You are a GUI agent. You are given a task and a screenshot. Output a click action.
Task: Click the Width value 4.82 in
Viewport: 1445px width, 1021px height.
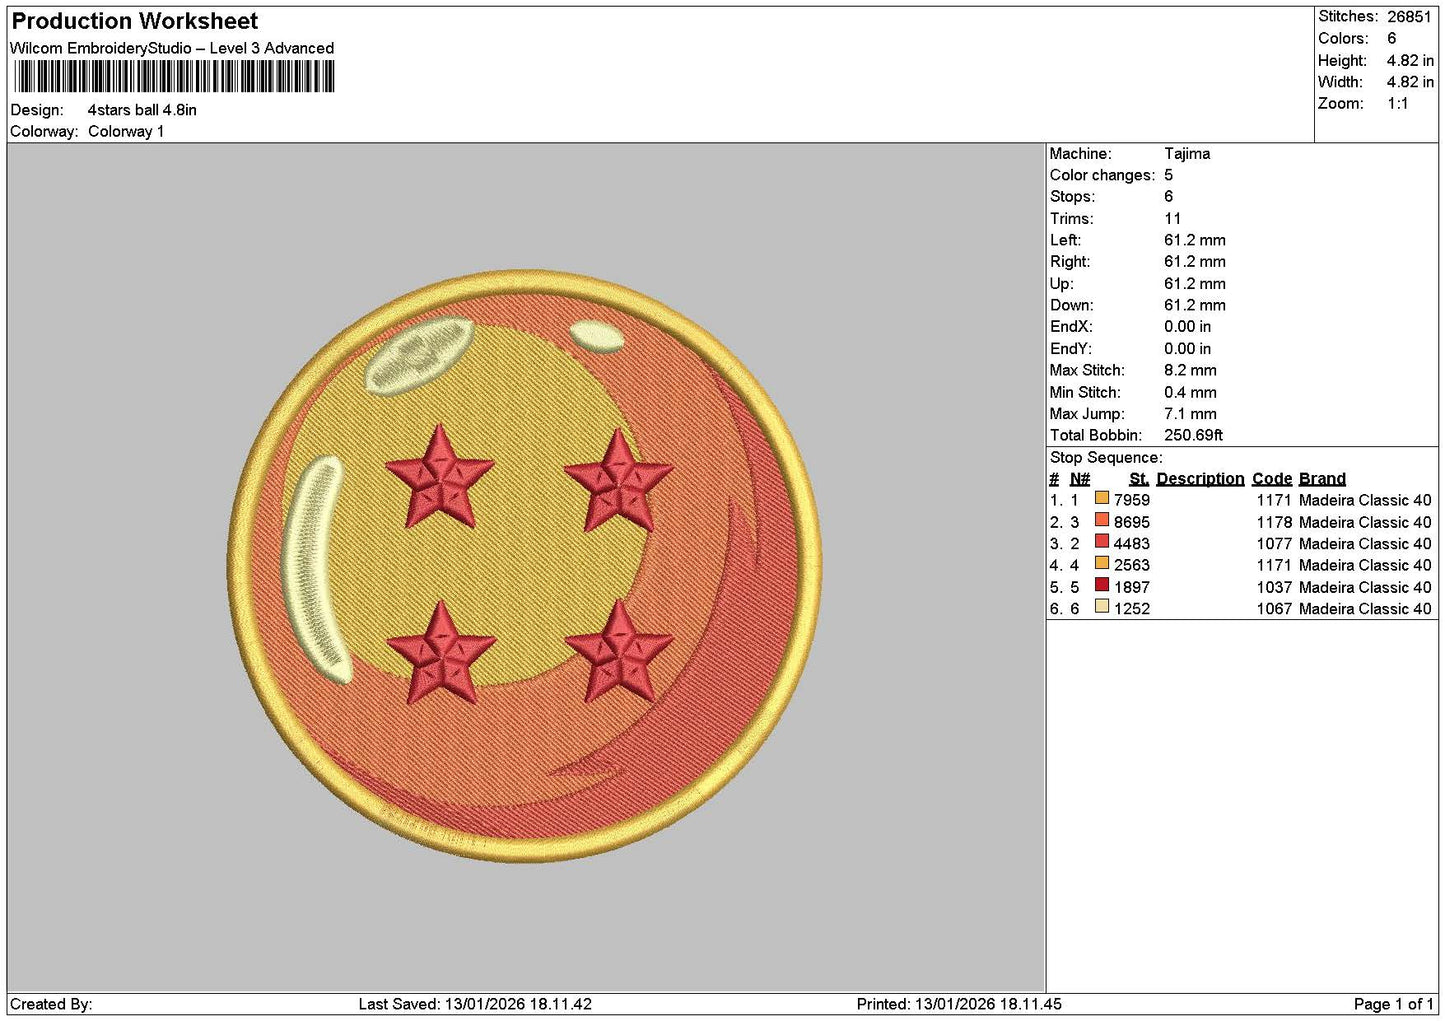point(1410,82)
